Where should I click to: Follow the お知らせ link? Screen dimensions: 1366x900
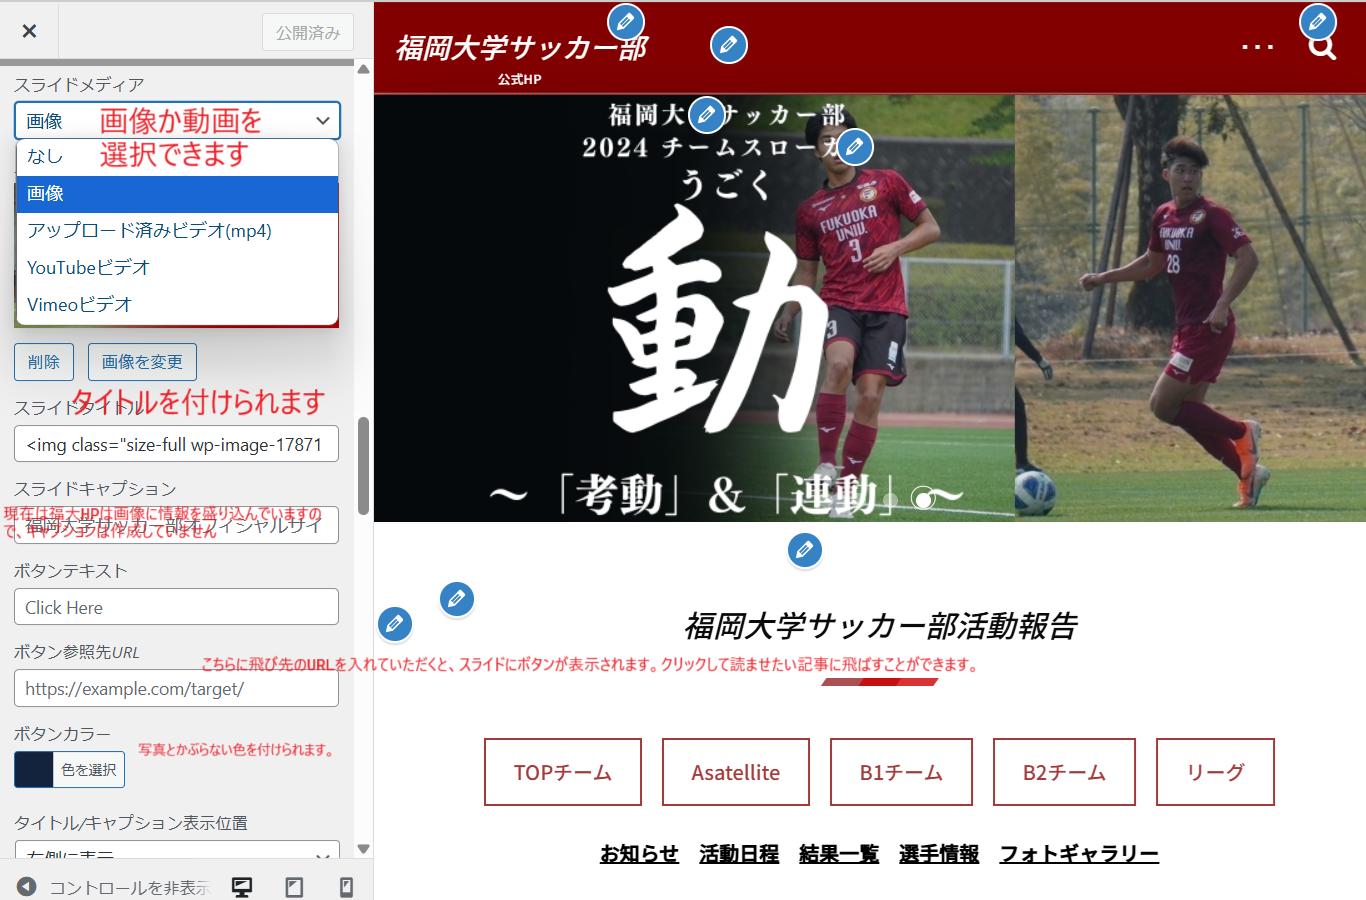coord(639,854)
